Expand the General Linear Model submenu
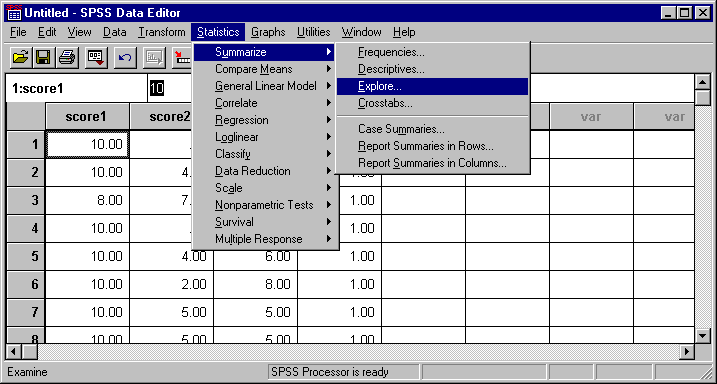 (x=265, y=86)
